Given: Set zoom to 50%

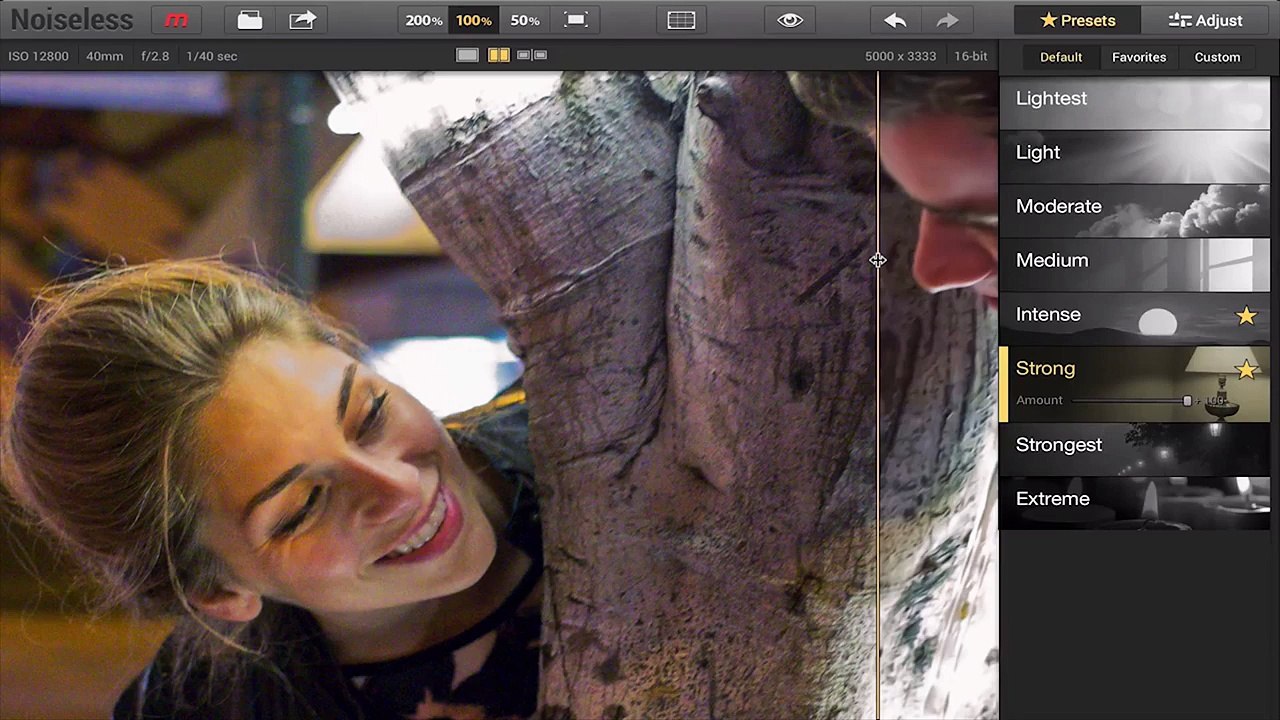Looking at the screenshot, I should tap(524, 20).
